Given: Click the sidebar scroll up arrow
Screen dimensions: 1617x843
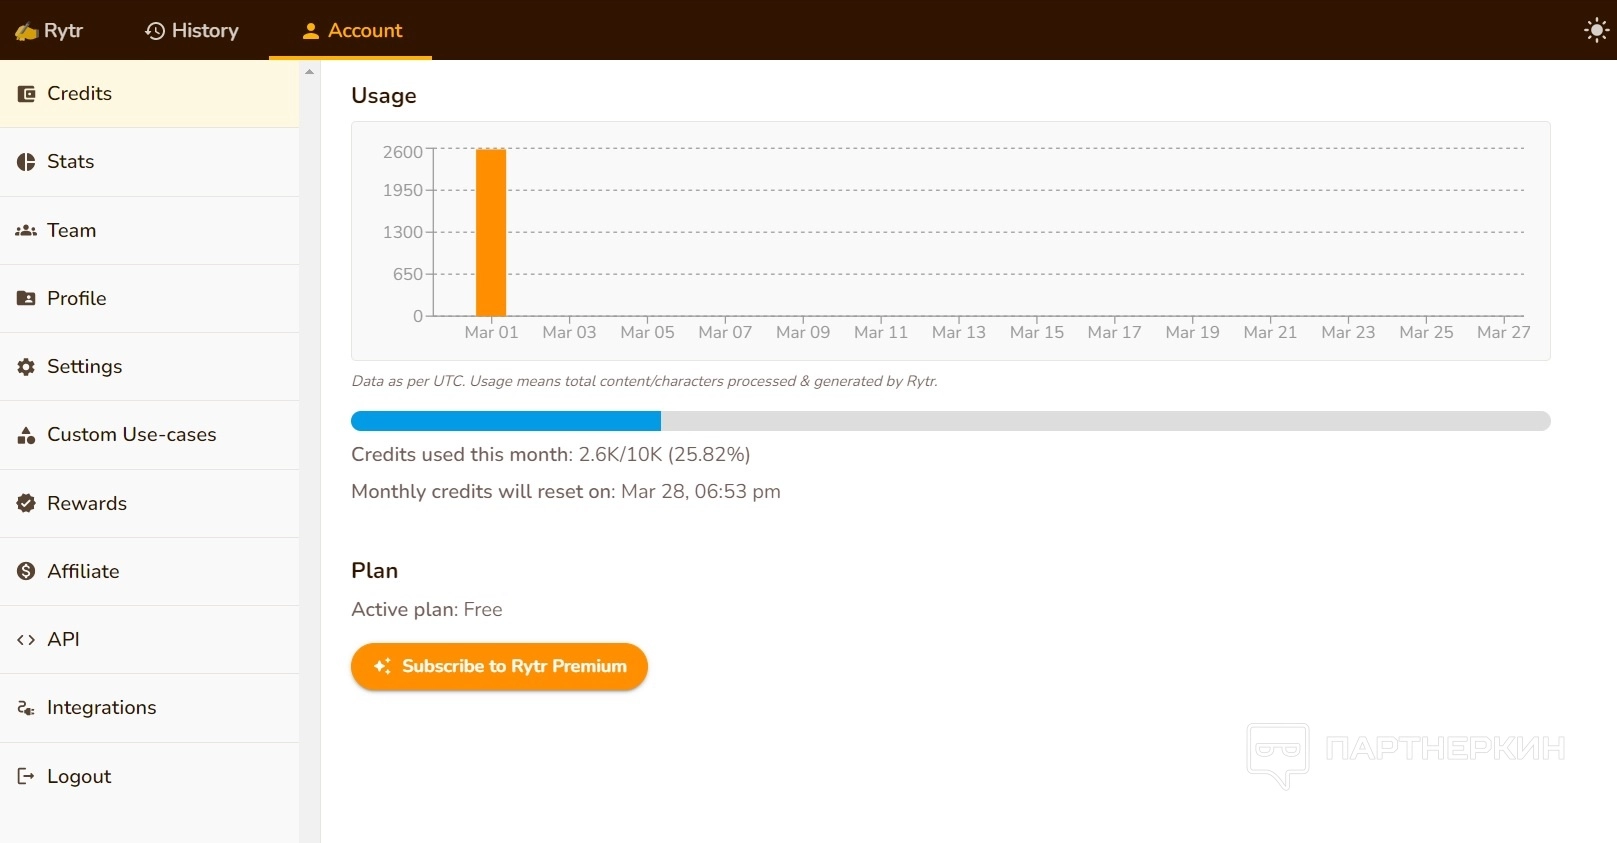Looking at the screenshot, I should click(x=310, y=72).
